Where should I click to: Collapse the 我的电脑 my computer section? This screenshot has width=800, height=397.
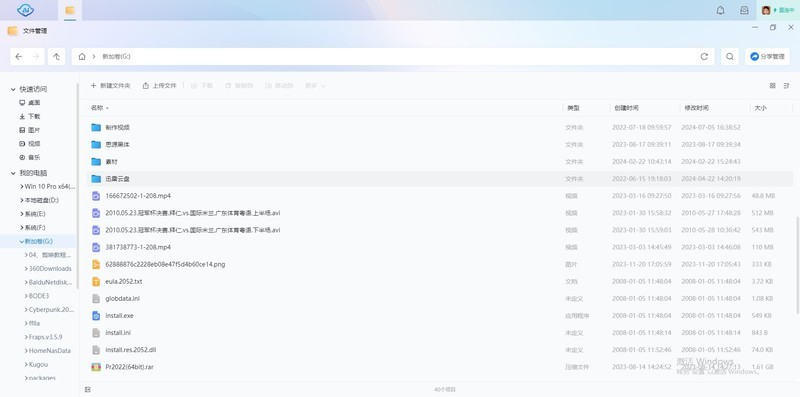(x=13, y=173)
